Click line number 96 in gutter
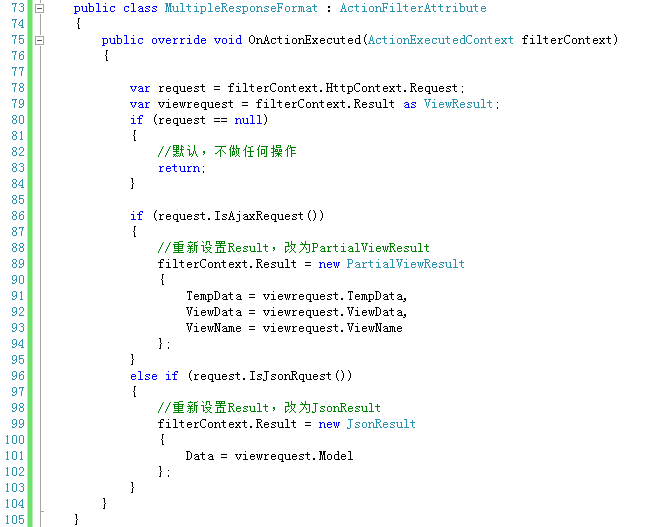This screenshot has width=646, height=527. (18, 376)
